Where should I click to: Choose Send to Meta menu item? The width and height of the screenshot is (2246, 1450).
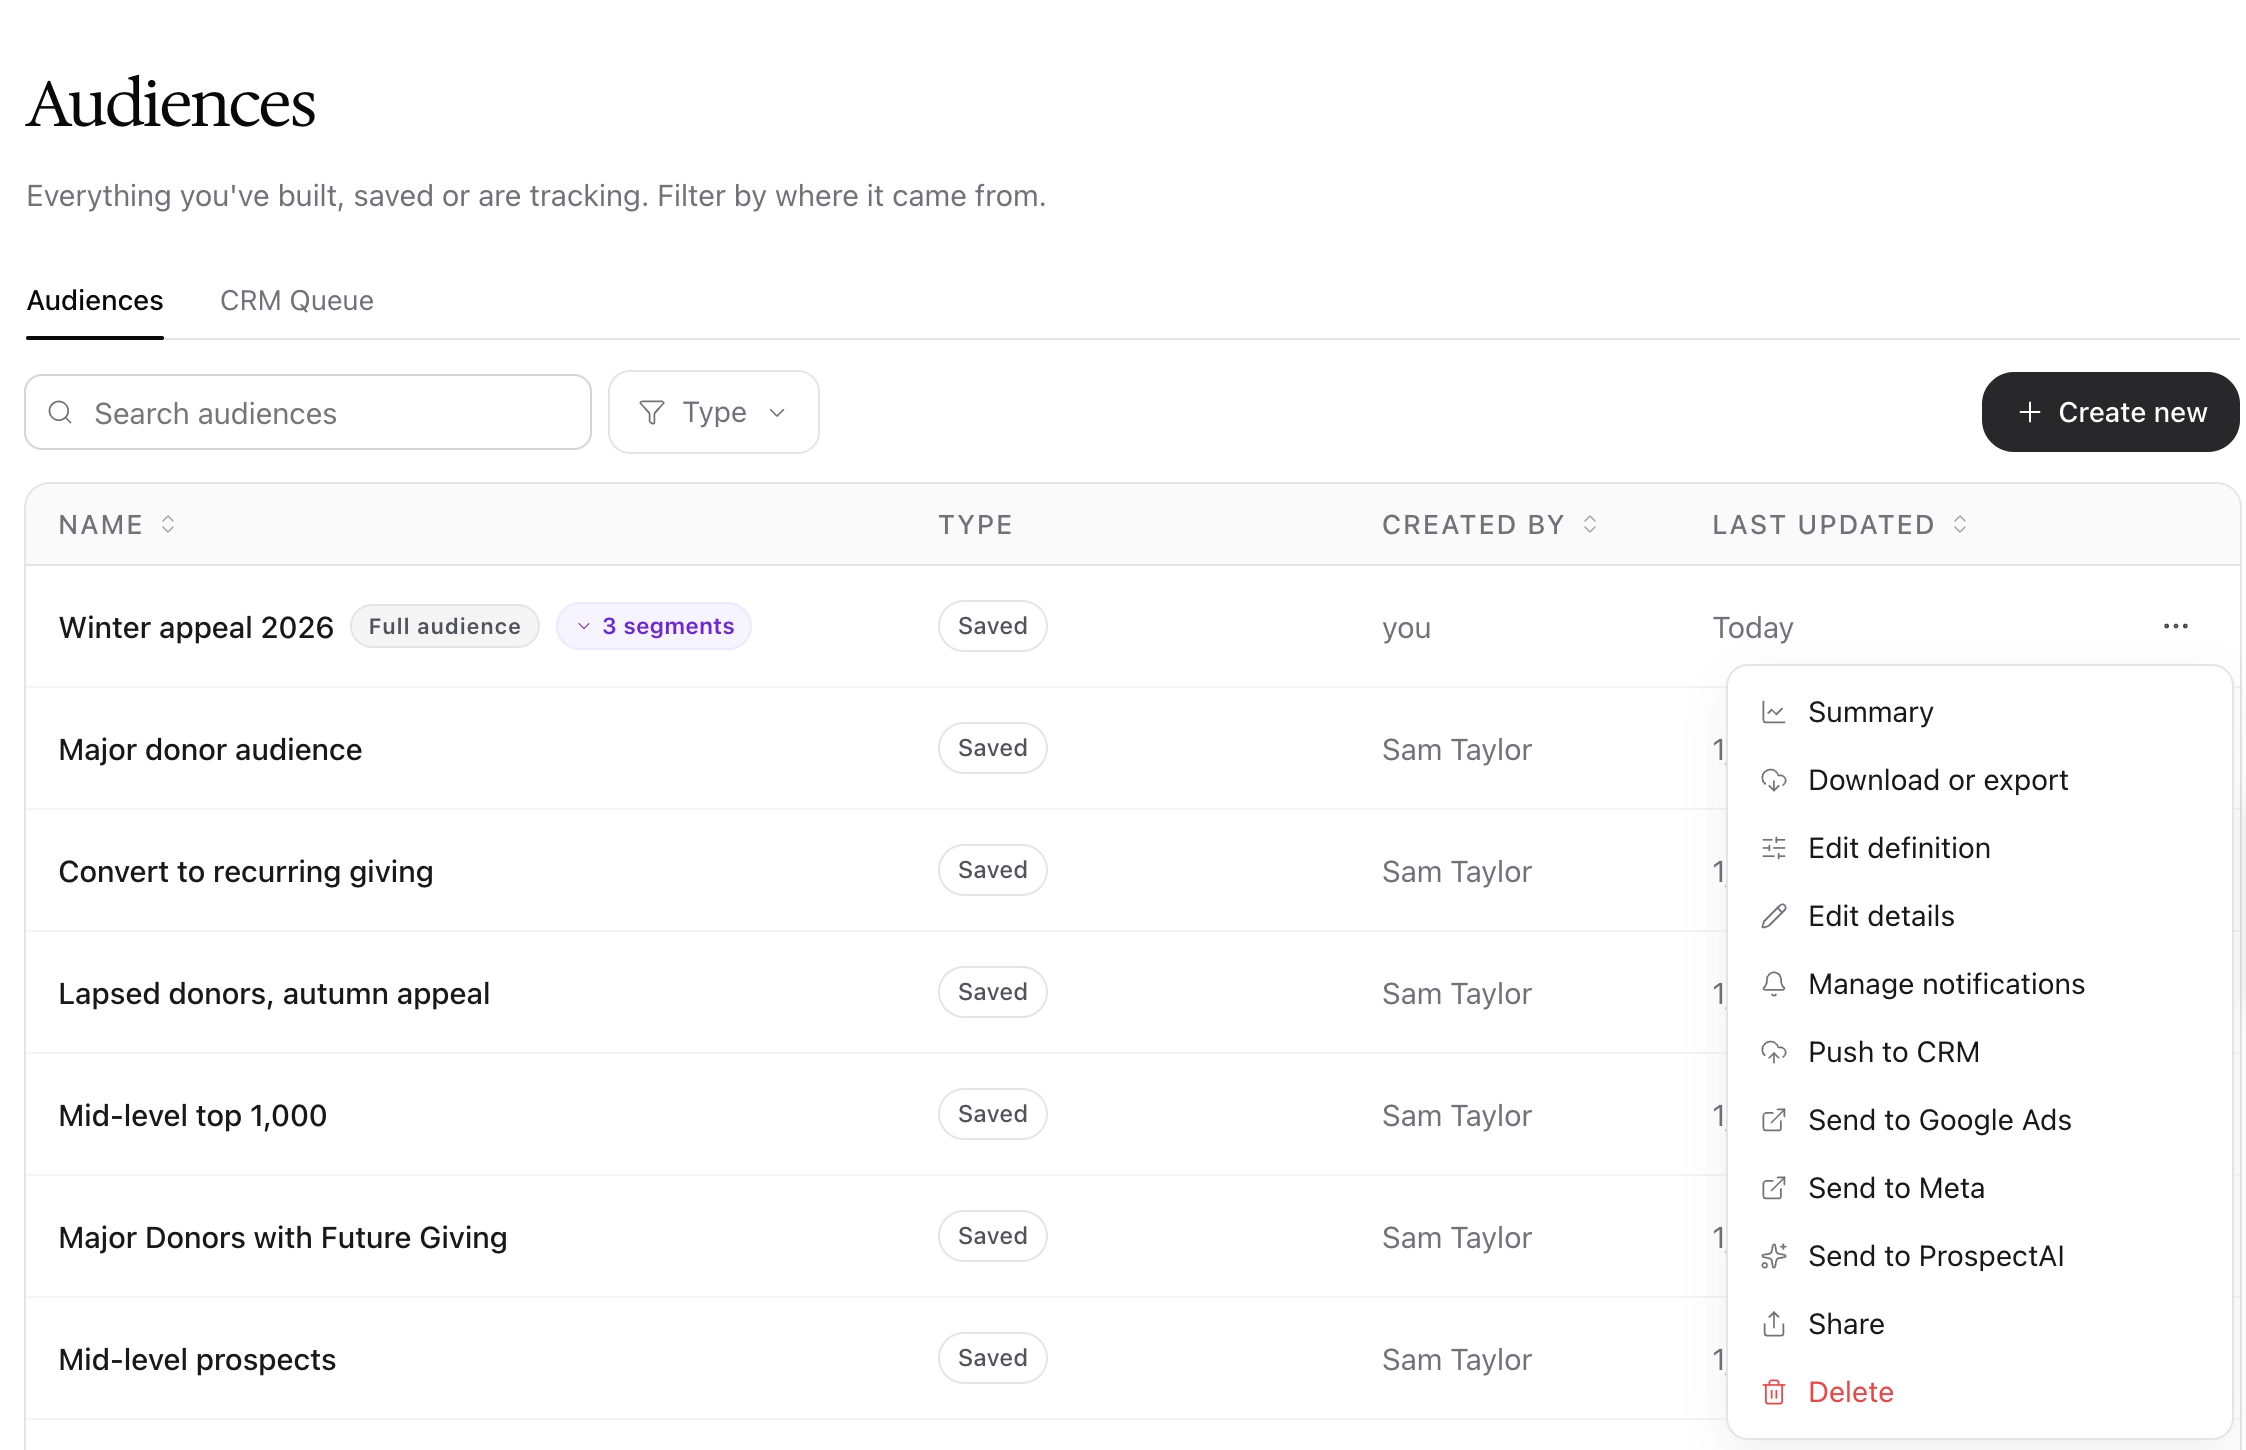[1980, 1188]
